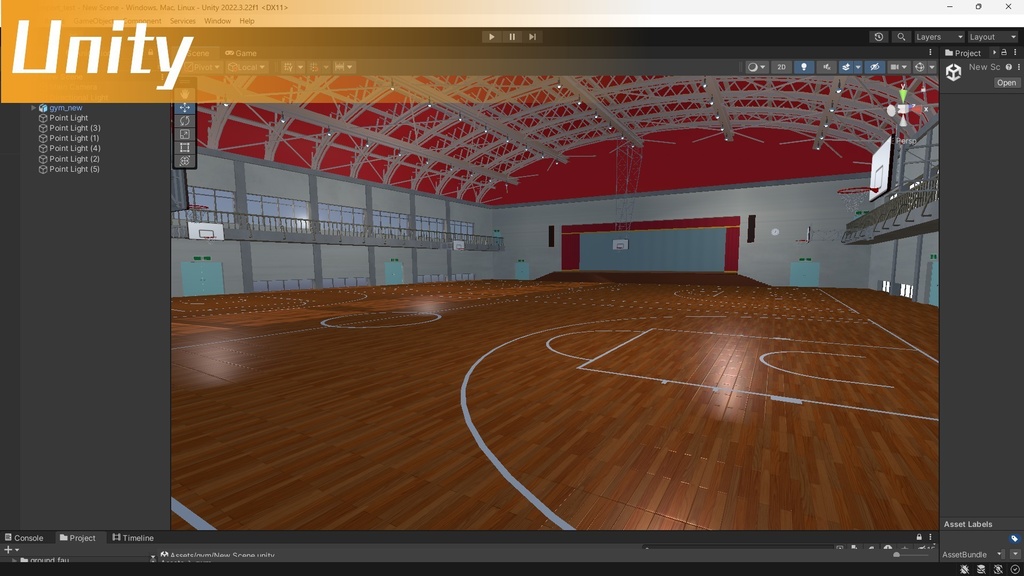Toggle the inspector lock icon
Screen dimensions: 1024x576
pos(1004,52)
